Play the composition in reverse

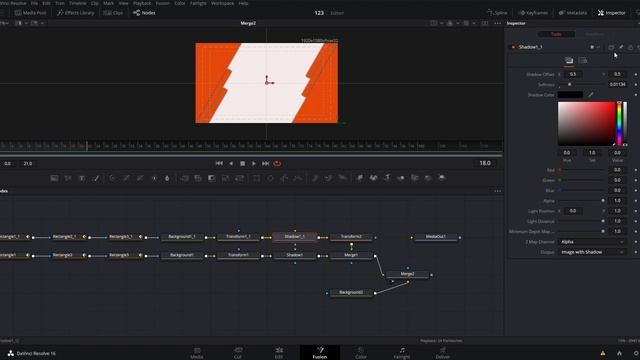(231, 163)
